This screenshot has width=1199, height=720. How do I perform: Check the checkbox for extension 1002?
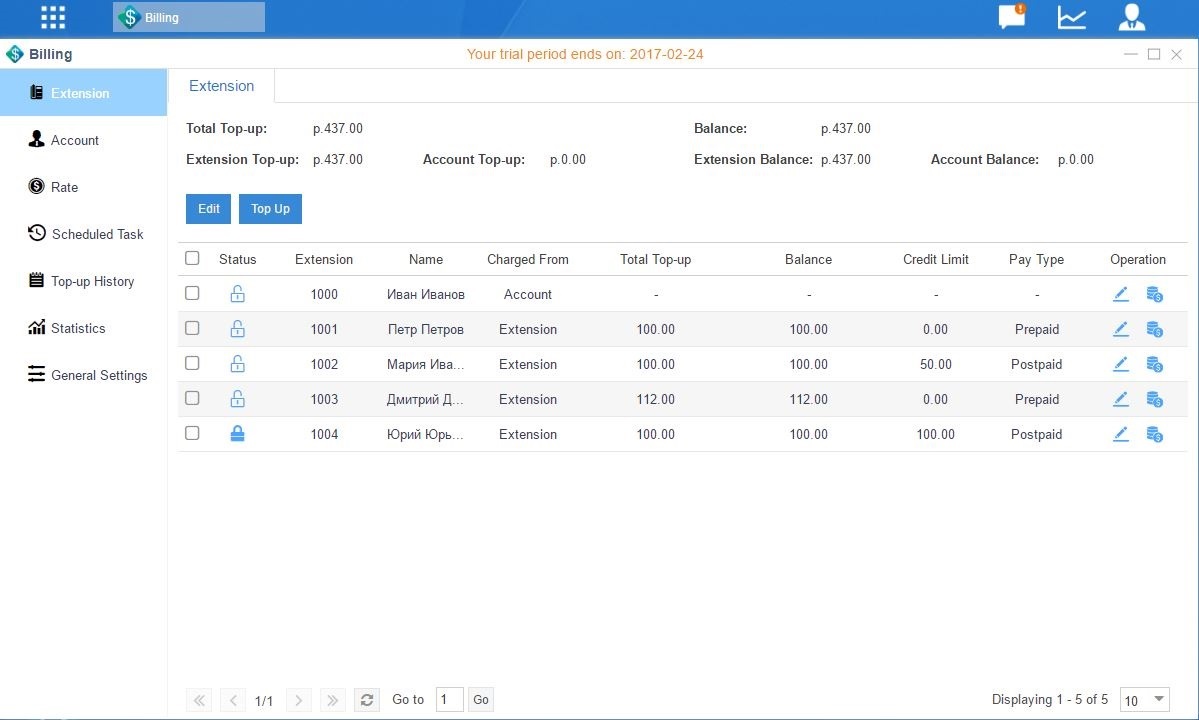tap(192, 363)
